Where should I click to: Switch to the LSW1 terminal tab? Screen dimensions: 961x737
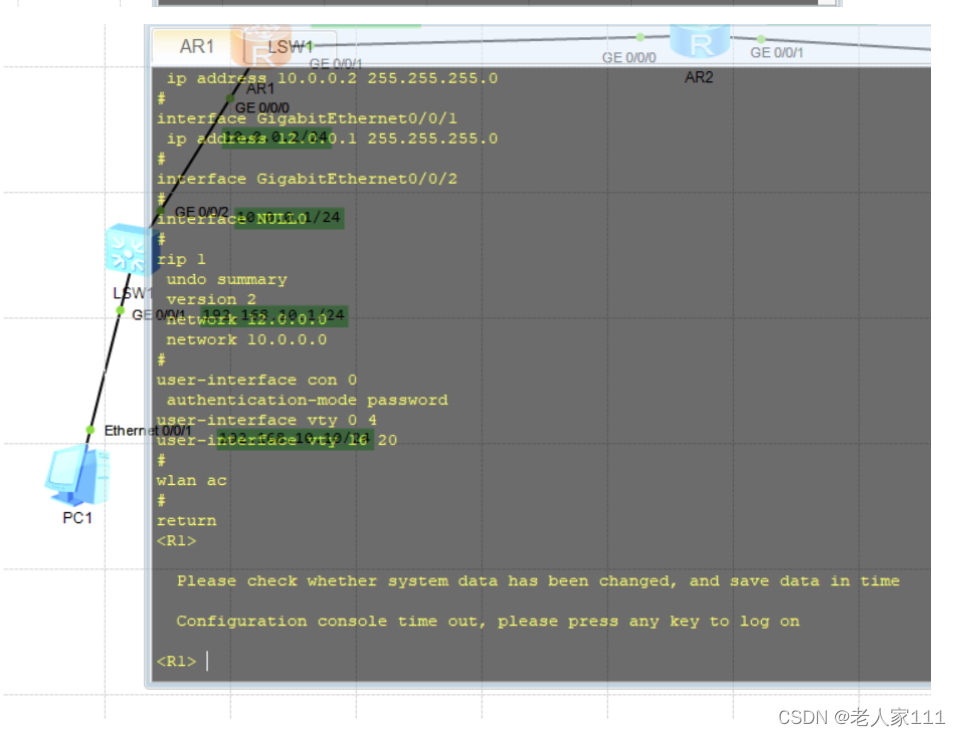coord(290,47)
